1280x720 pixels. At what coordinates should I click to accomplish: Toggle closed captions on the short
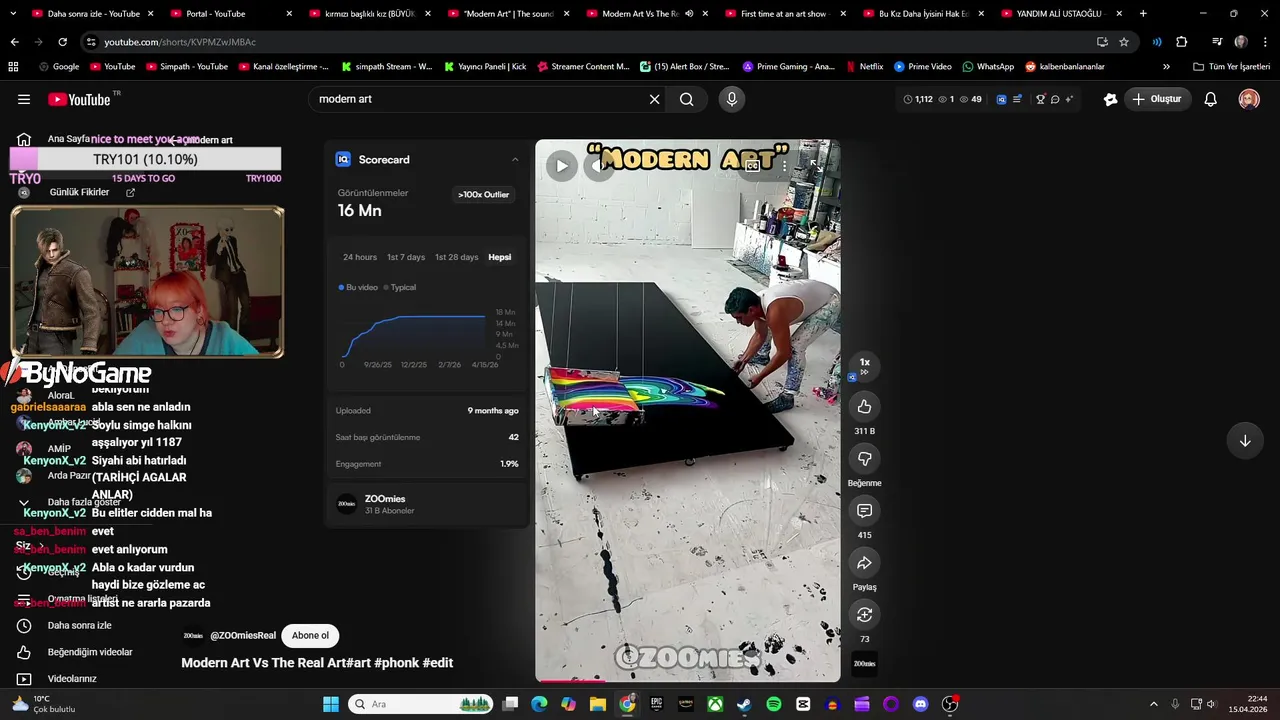pyautogui.click(x=752, y=166)
